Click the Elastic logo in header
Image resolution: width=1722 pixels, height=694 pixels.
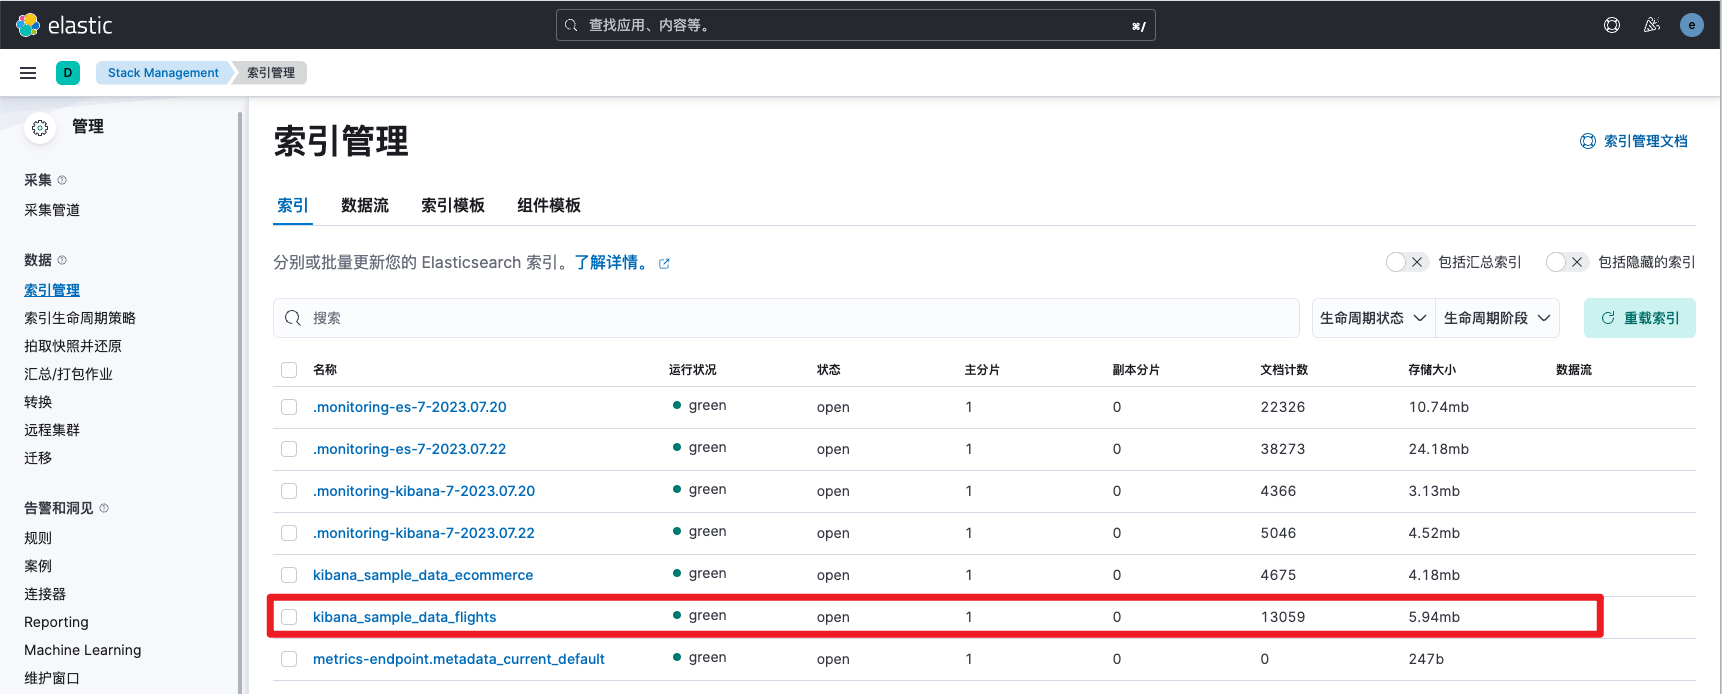[x=65, y=25]
